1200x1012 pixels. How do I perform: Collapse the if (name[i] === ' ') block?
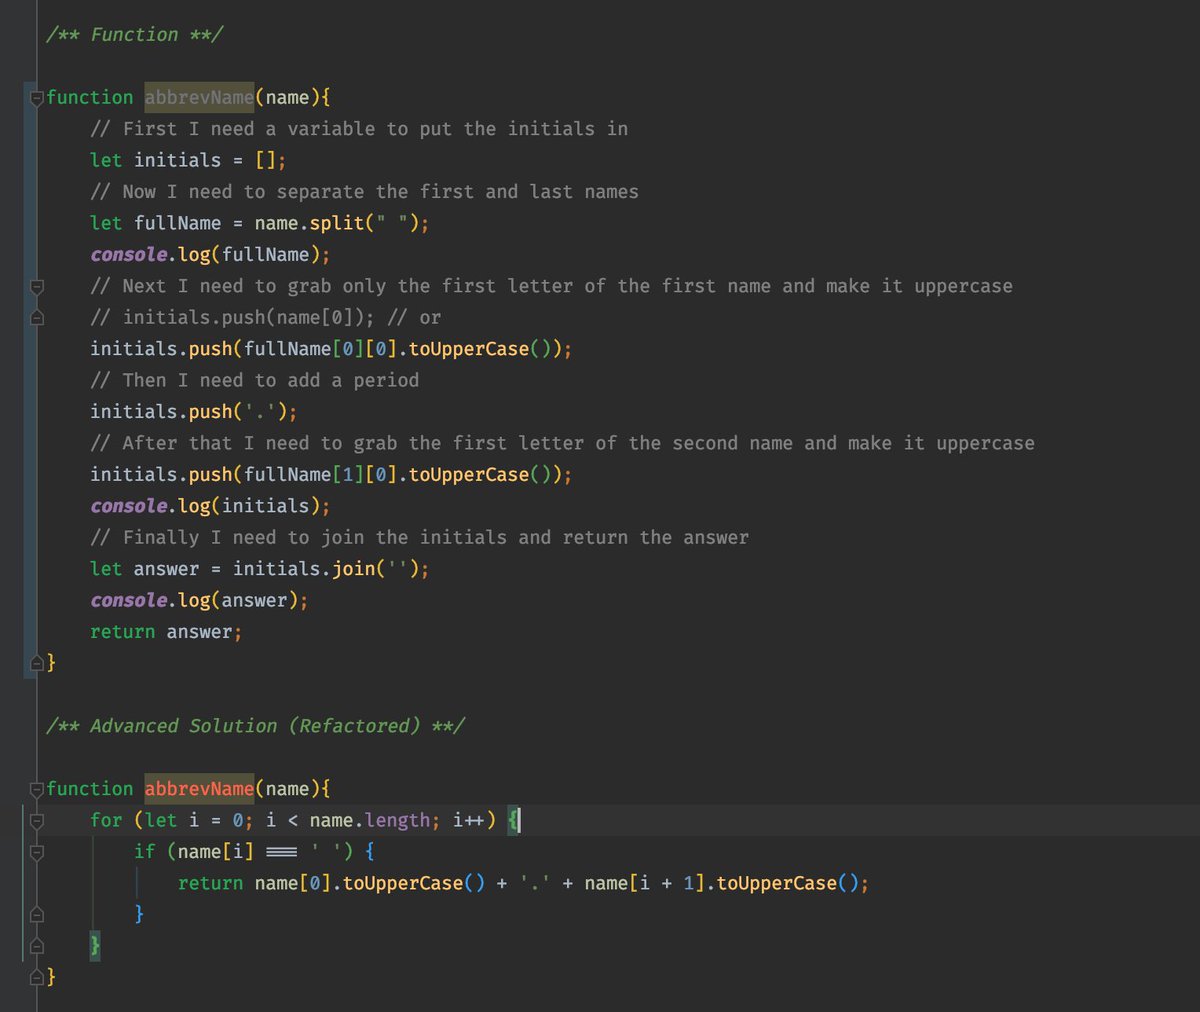pyautogui.click(x=37, y=852)
